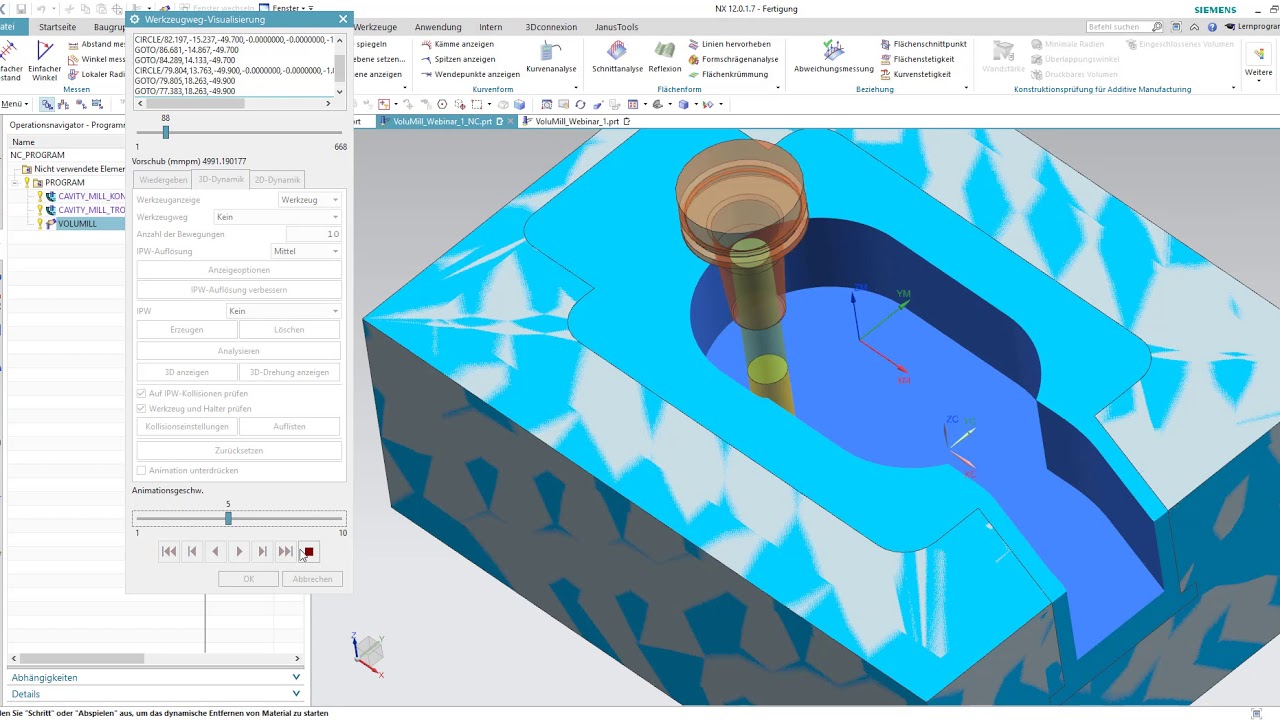
Task: Rewind animation to the very beginning
Action: (x=169, y=551)
